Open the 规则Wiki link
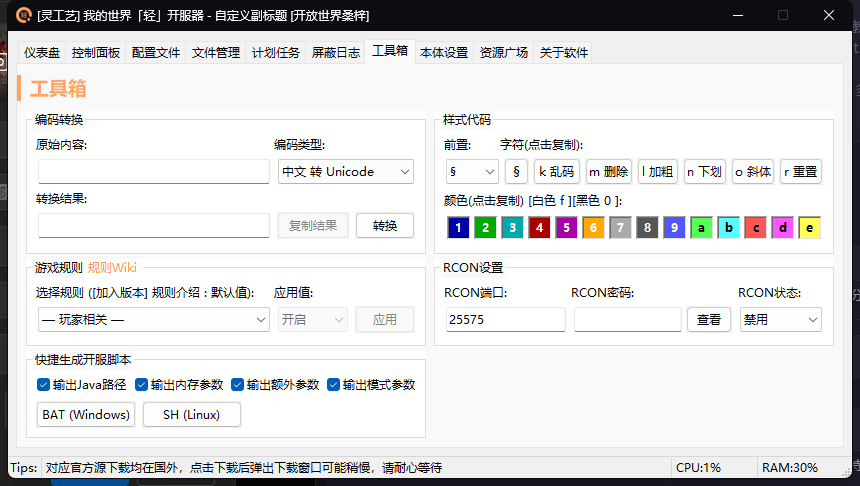 pos(112,267)
